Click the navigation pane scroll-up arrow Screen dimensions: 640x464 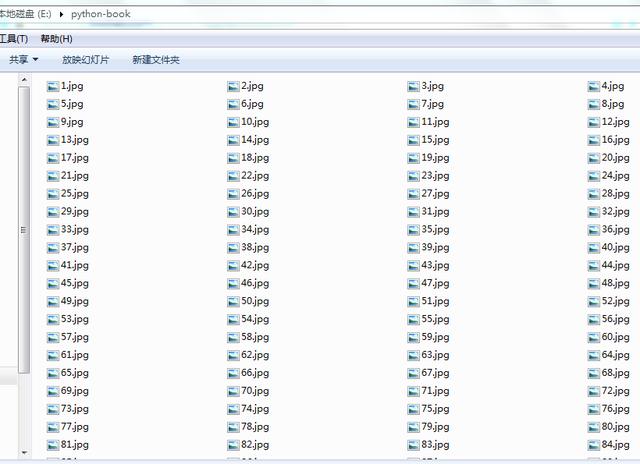tap(24, 80)
